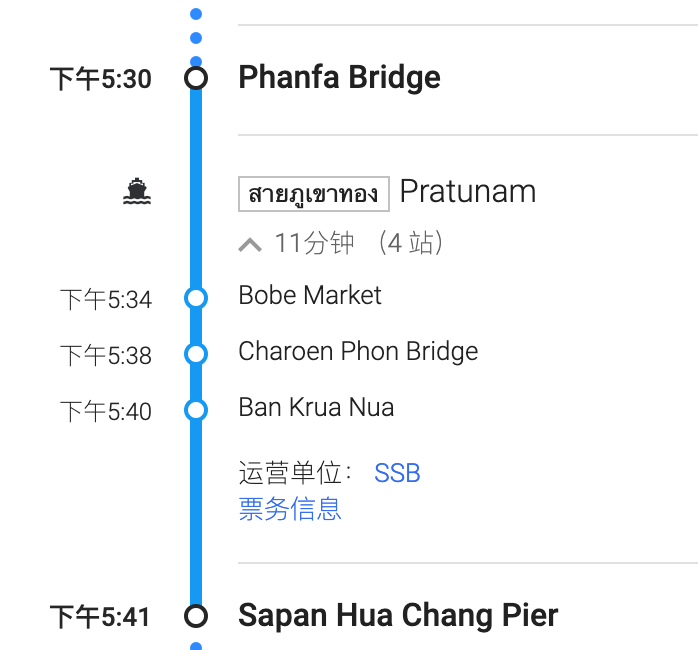Click the Bobe Market stop marker
The height and width of the screenshot is (650, 698).
[x=196, y=297]
